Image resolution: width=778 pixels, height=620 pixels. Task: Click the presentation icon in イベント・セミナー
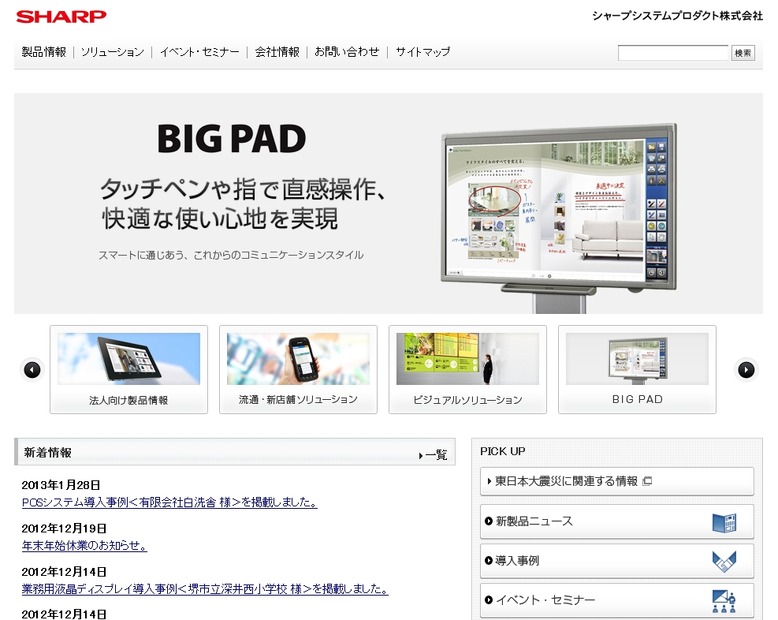(724, 601)
